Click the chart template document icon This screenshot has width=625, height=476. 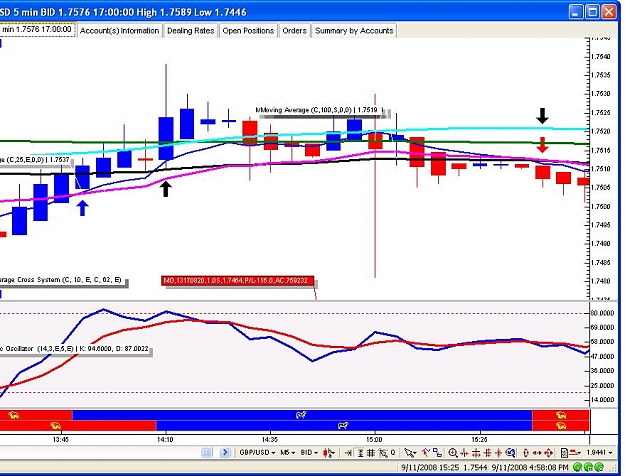click(564, 452)
